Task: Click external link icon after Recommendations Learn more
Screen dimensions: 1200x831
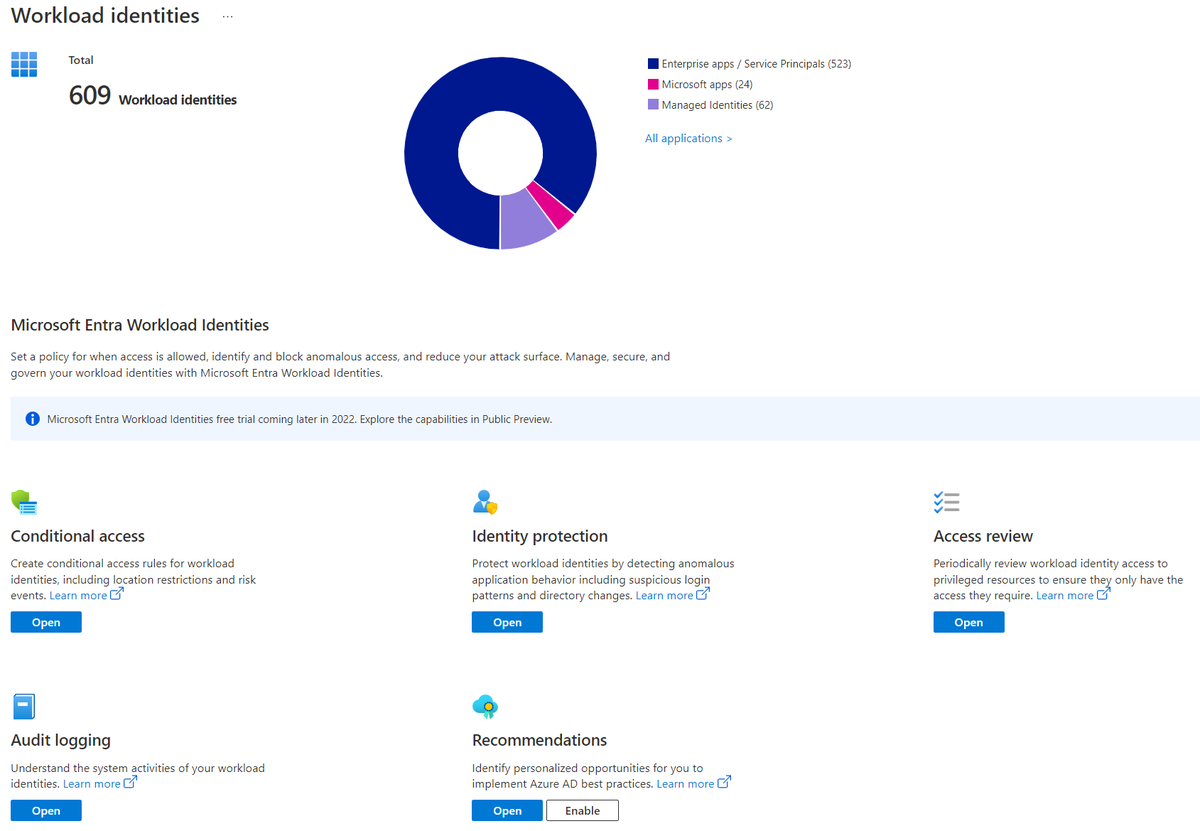Action: point(724,782)
